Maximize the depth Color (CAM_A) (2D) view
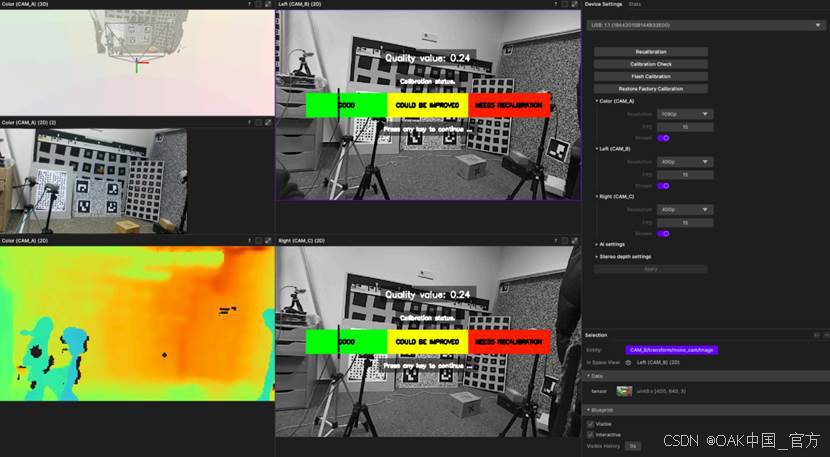Screen dimensions: 830x457 (268, 240)
